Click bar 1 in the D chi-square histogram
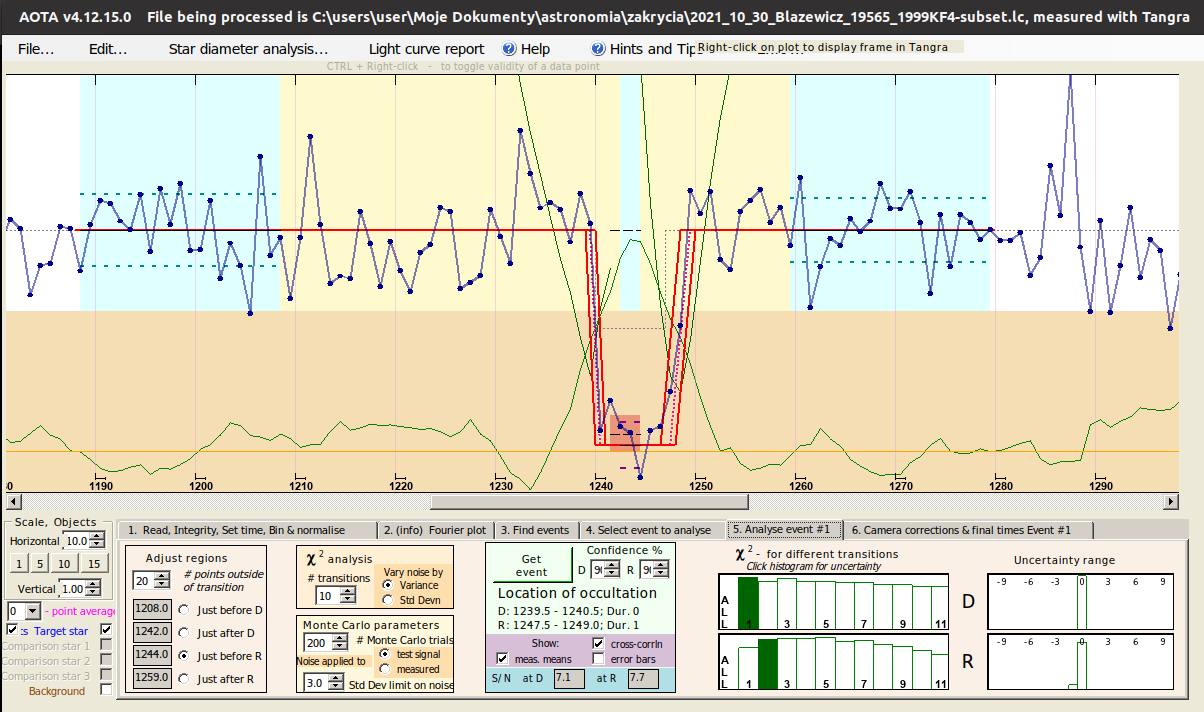This screenshot has width=1204, height=712. tap(748, 603)
